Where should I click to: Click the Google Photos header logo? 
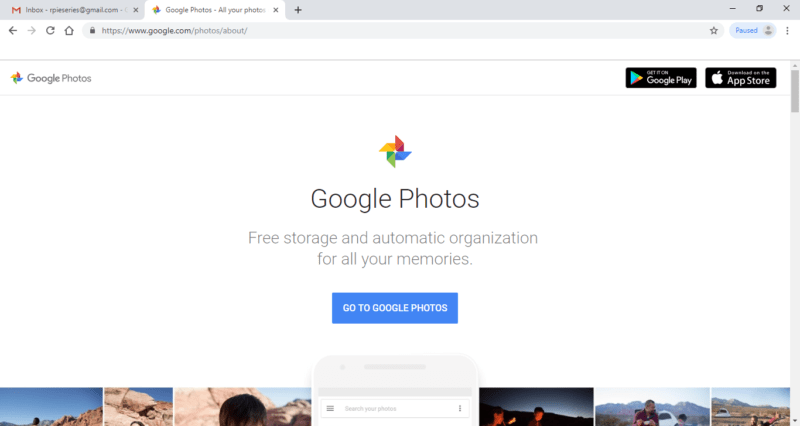click(51, 78)
